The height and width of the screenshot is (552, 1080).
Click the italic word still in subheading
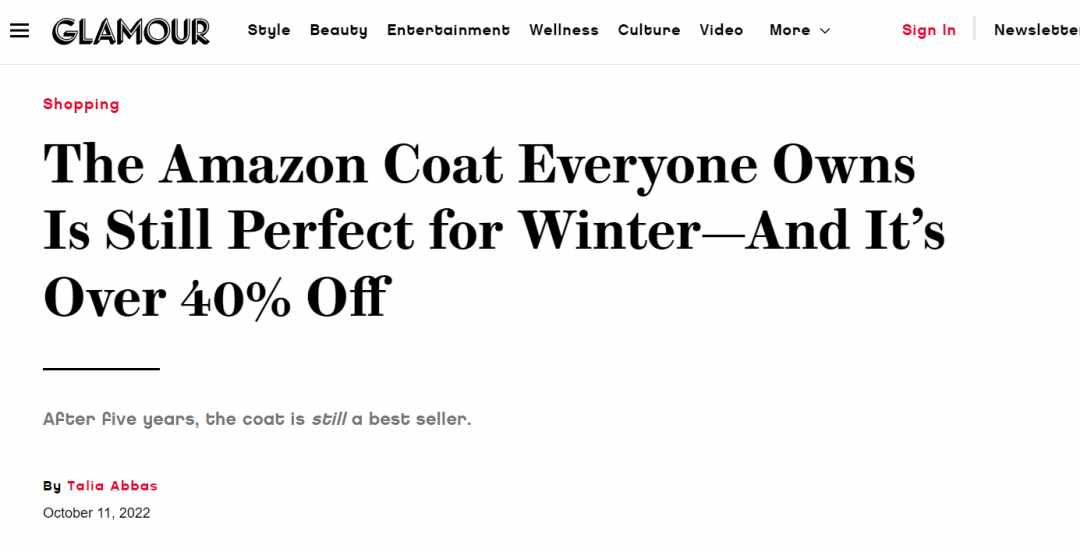[329, 419]
